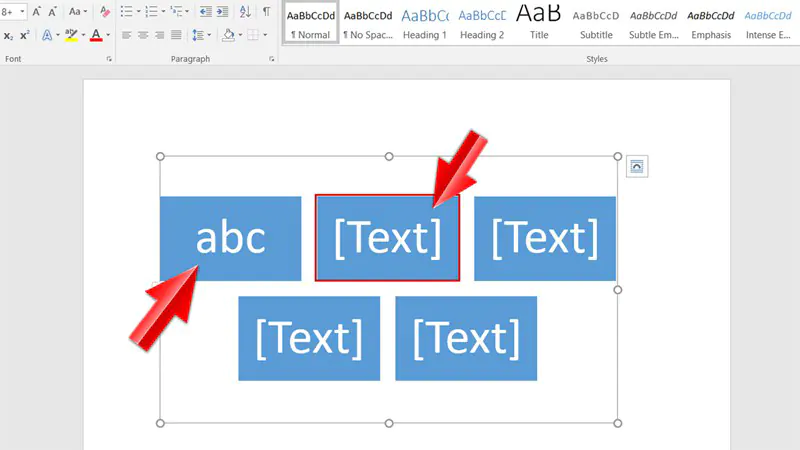Open the Change Case Aa dropdown
800x450 pixels.
[78, 11]
